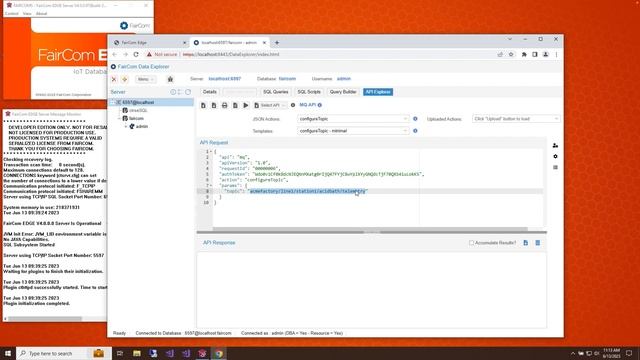Click the admin username link in the header

tap(344, 79)
